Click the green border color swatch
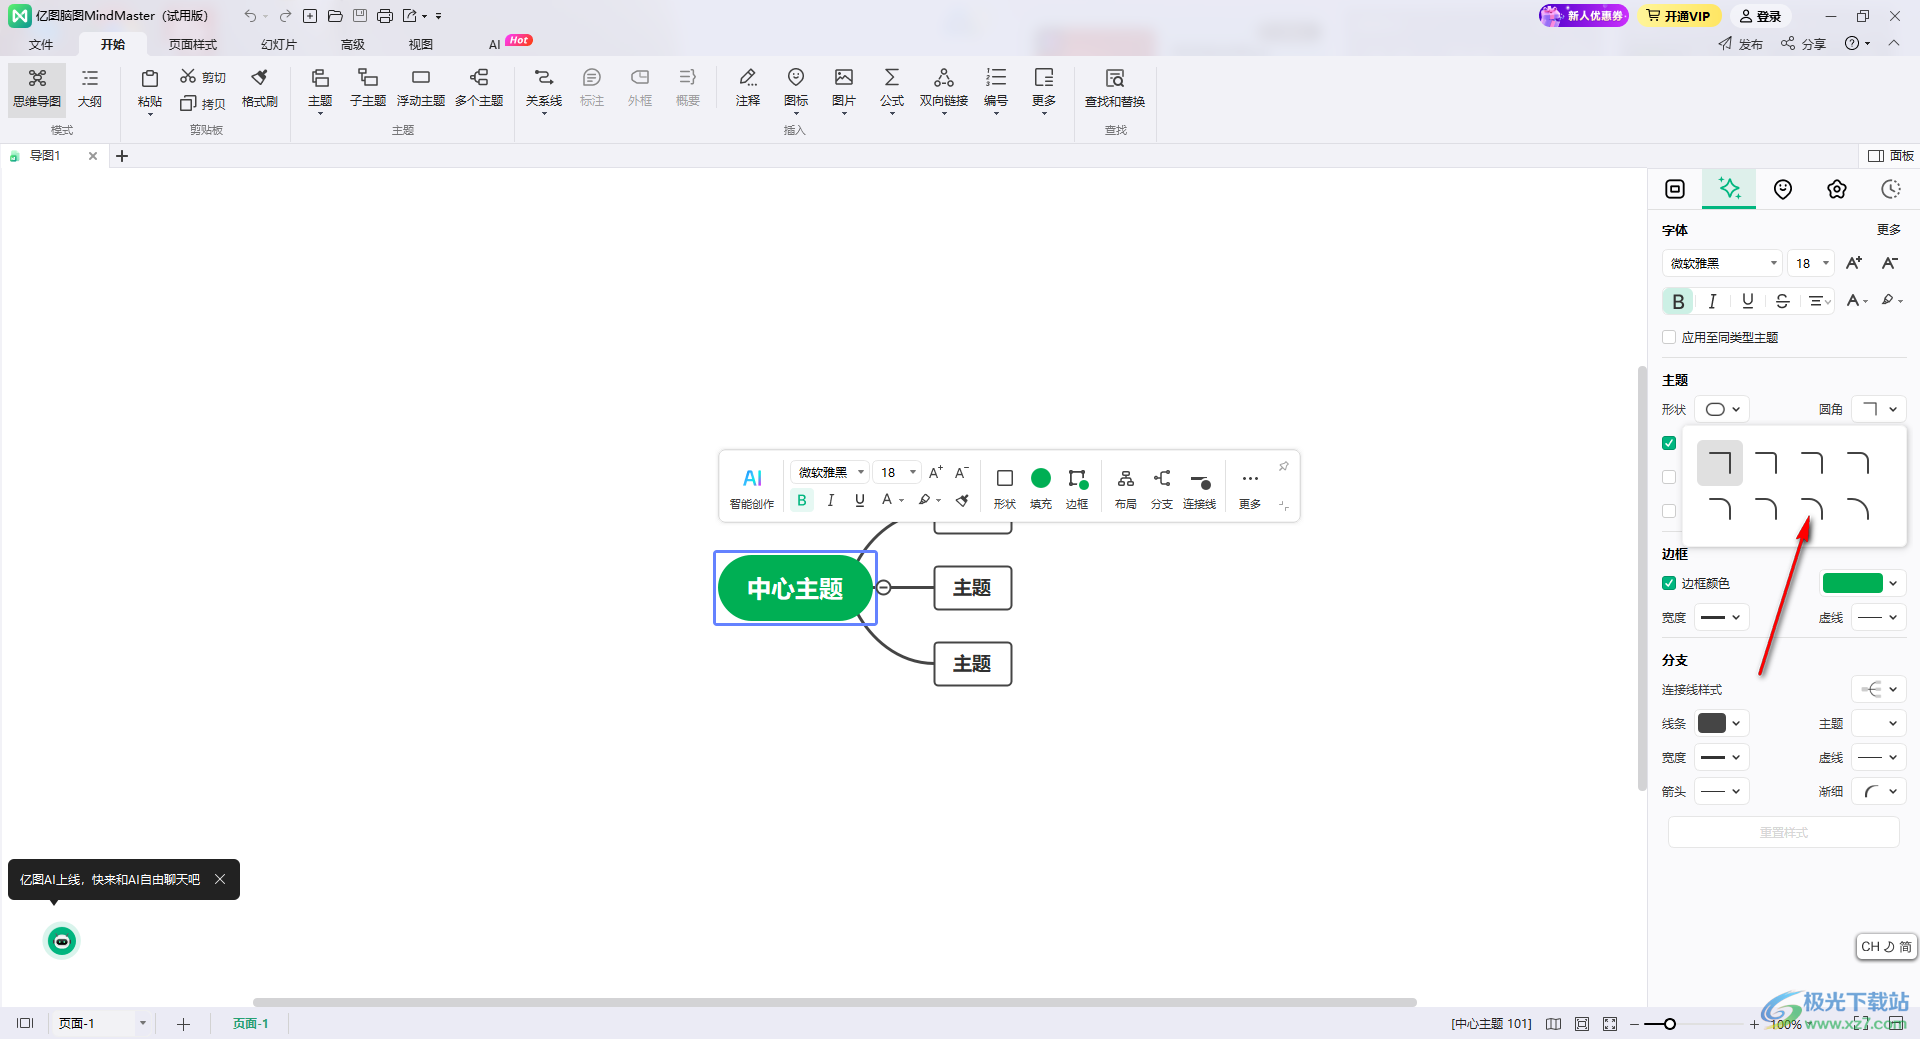This screenshot has height=1040, width=1920. click(x=1852, y=583)
